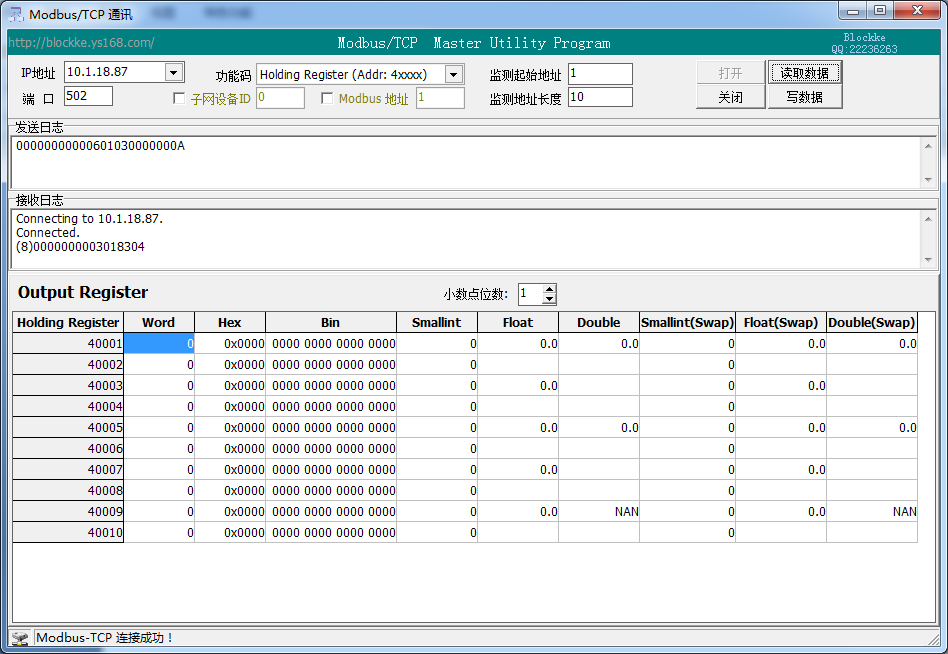Click the 端口 port input field
Viewport: 948px width, 654px height.
click(x=88, y=96)
